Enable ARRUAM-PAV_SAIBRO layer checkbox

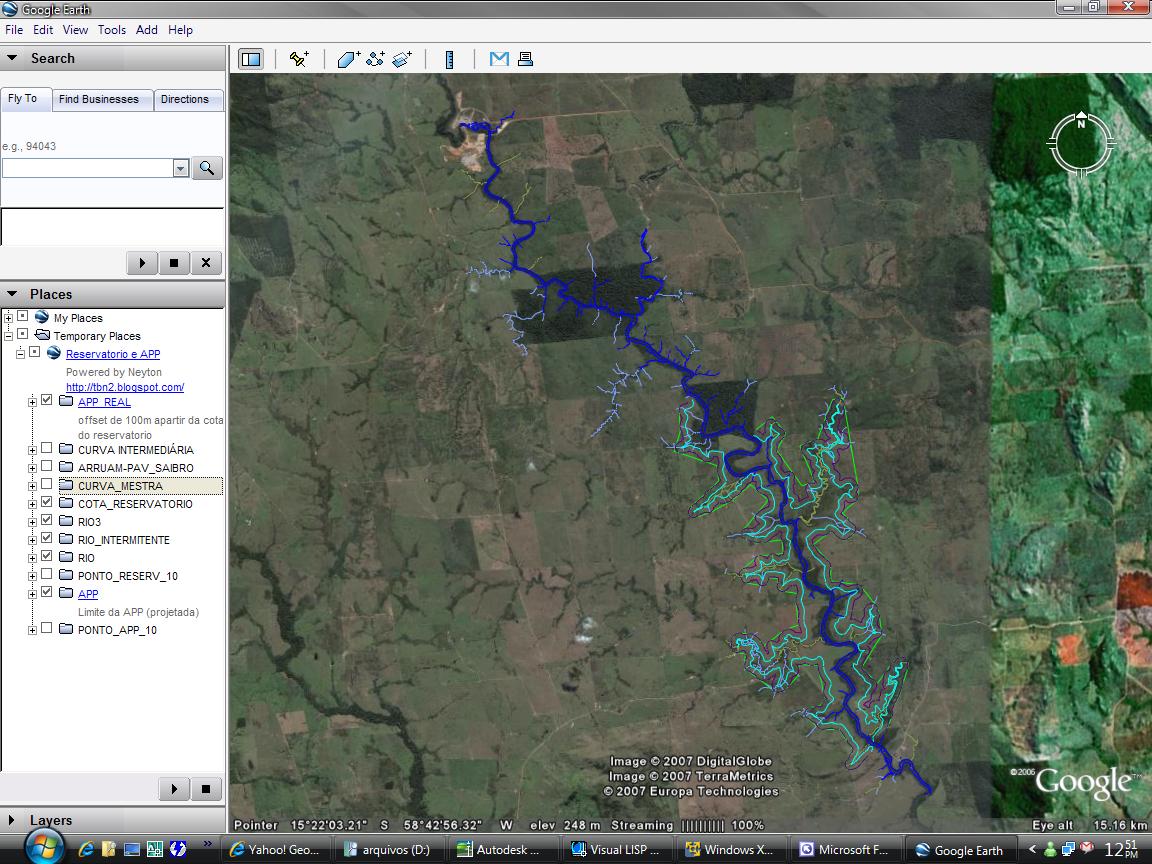(x=46, y=467)
